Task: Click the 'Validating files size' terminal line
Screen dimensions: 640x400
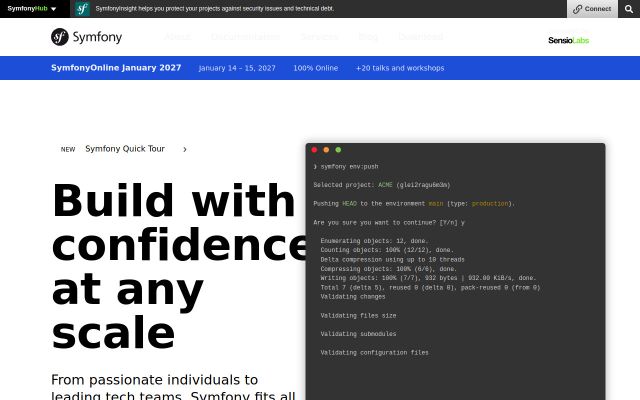Action: (x=358, y=316)
